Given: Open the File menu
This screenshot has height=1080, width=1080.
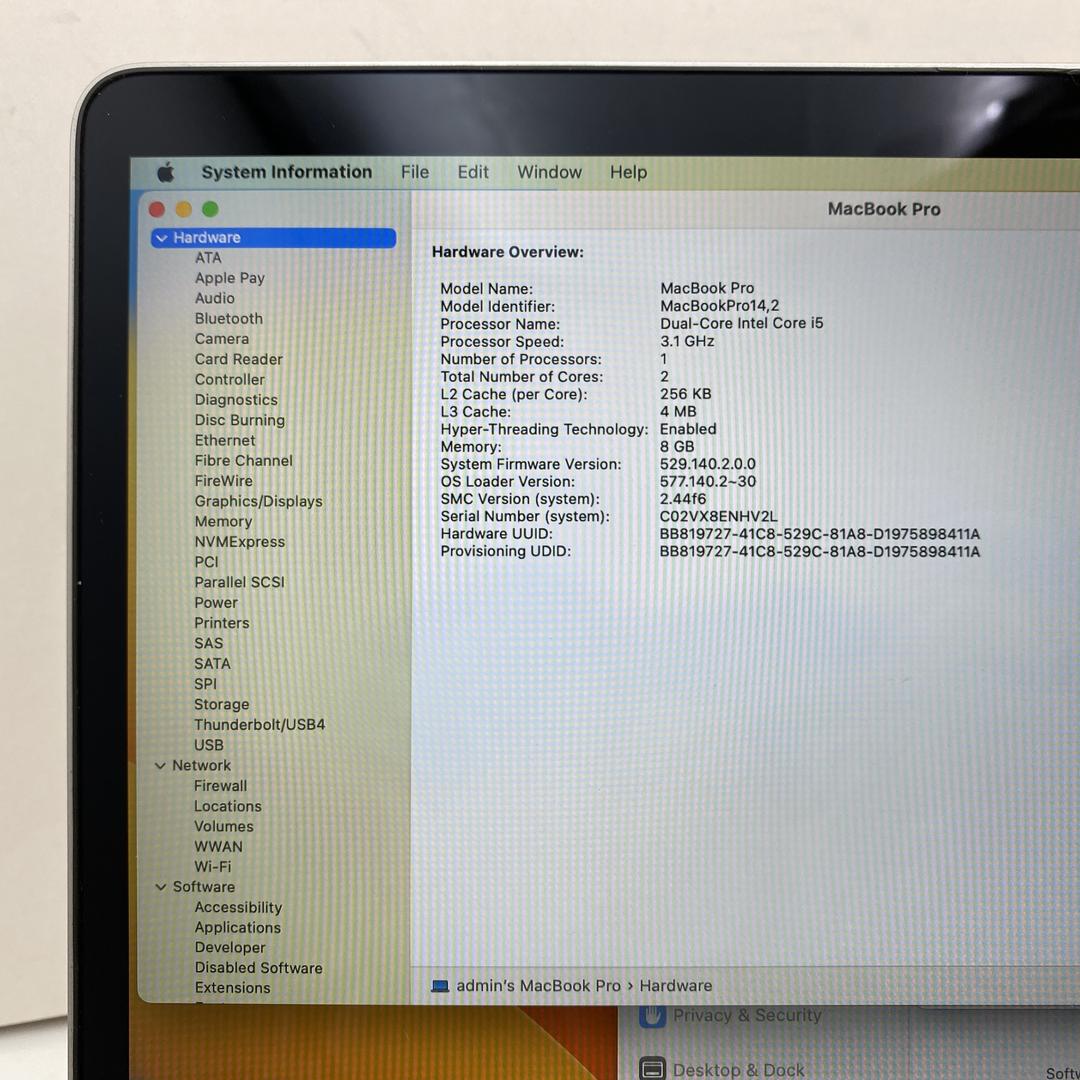Looking at the screenshot, I should click(415, 172).
